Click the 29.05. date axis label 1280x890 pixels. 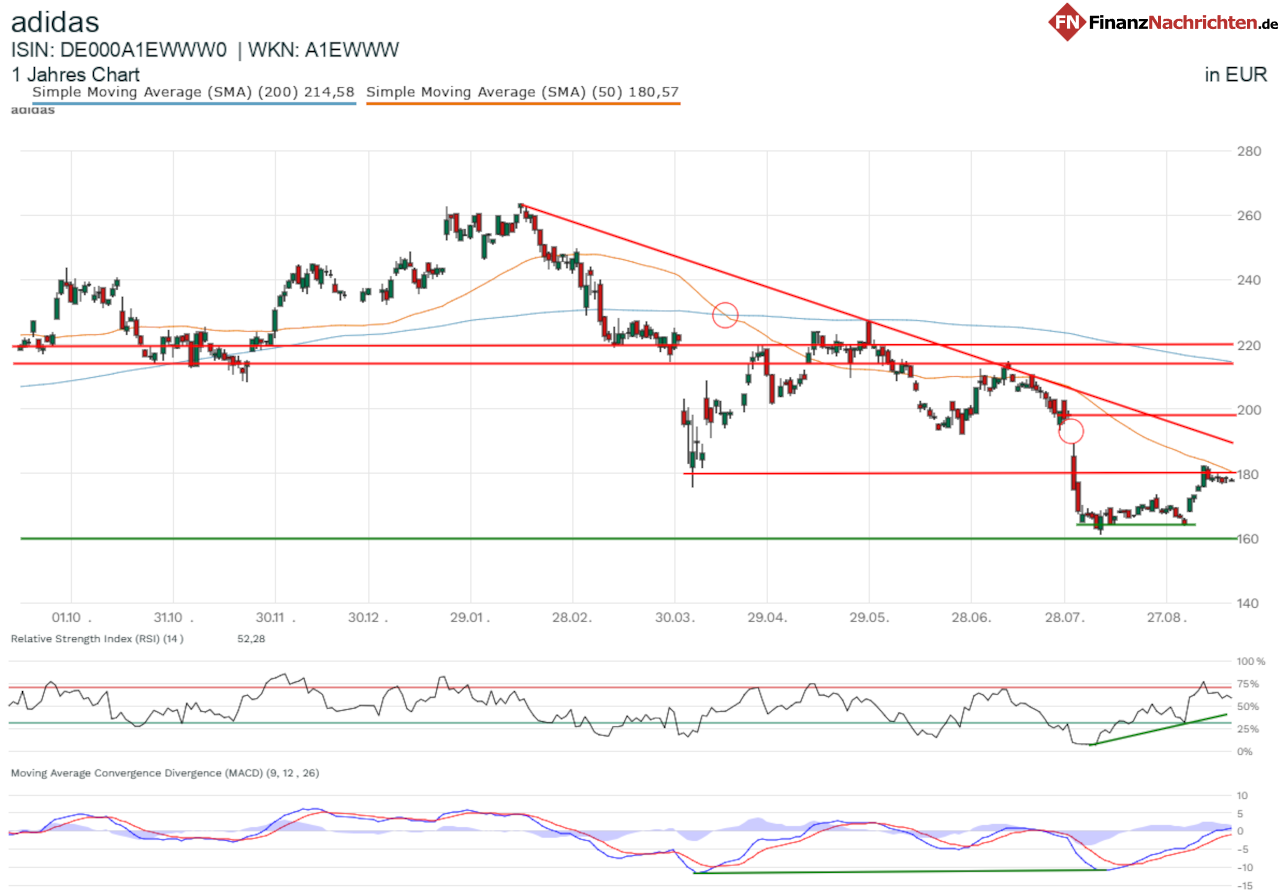868,619
